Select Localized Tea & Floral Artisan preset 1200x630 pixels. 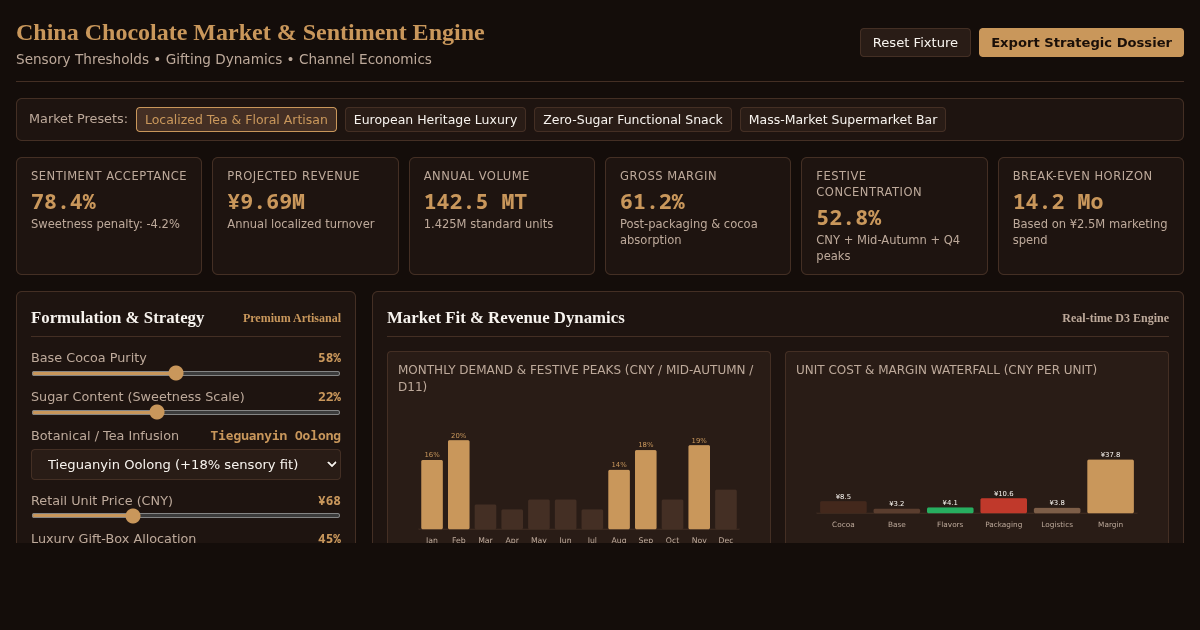click(x=236, y=120)
